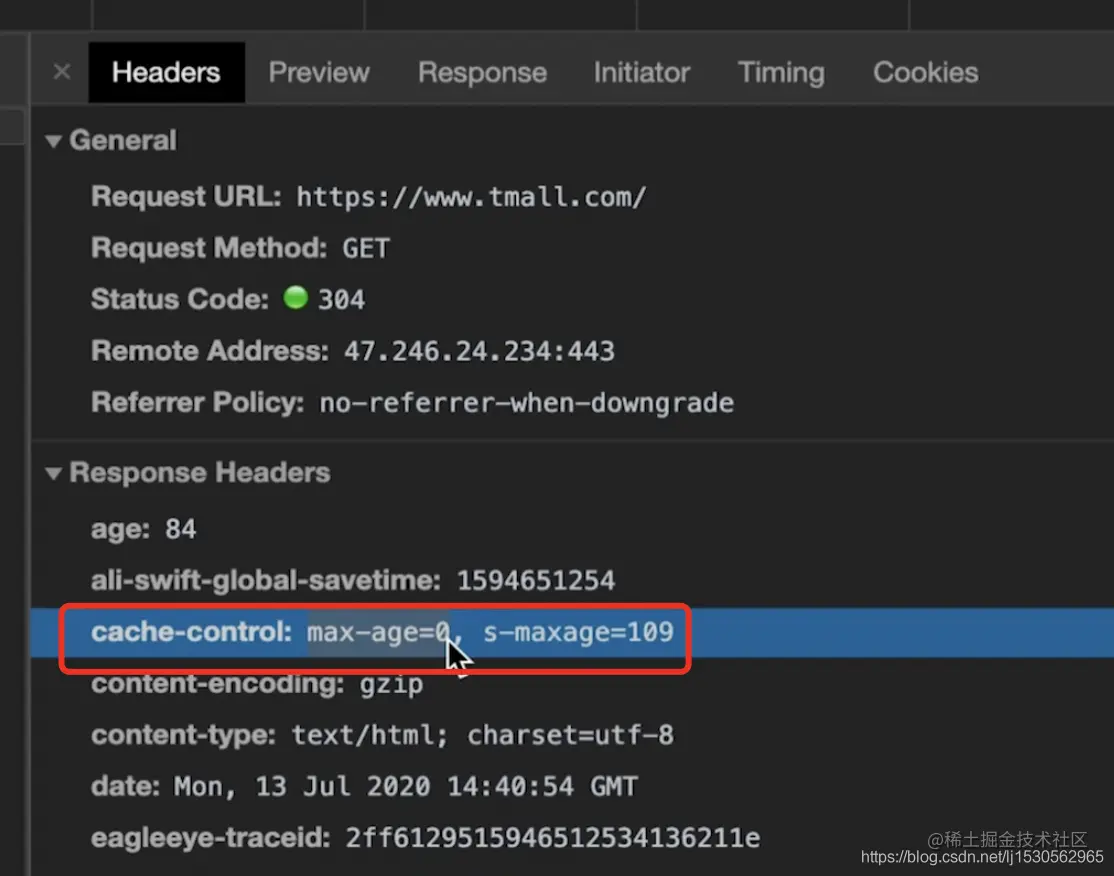The image size is (1114, 876).
Task: Open the Timing tab
Action: [781, 72]
